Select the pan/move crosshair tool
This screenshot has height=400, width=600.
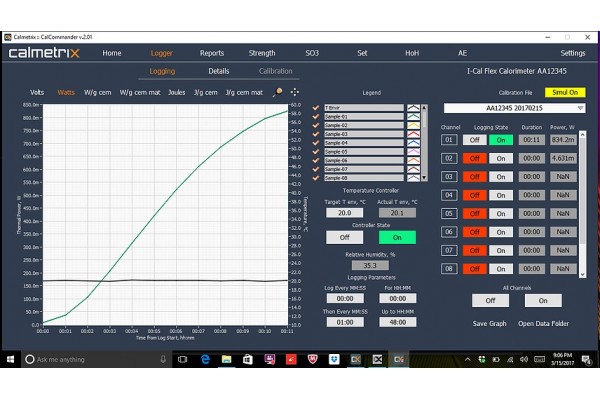coord(294,92)
